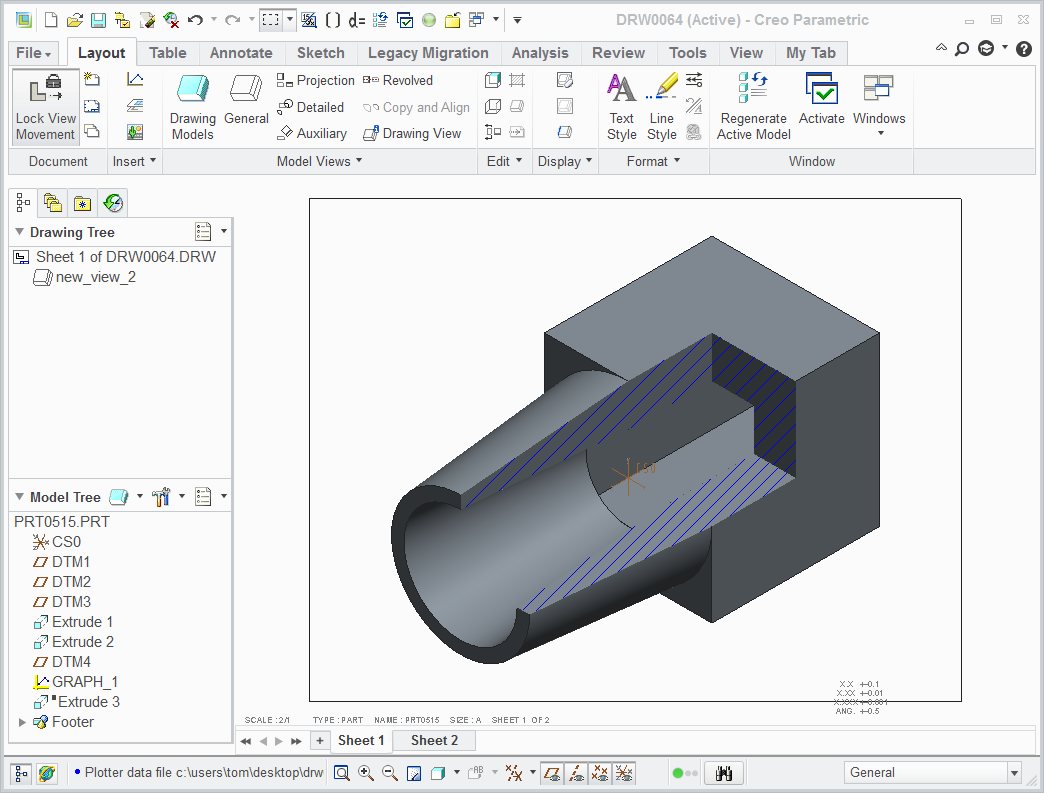Open a file with the folder icon
The image size is (1044, 793).
pos(75,20)
